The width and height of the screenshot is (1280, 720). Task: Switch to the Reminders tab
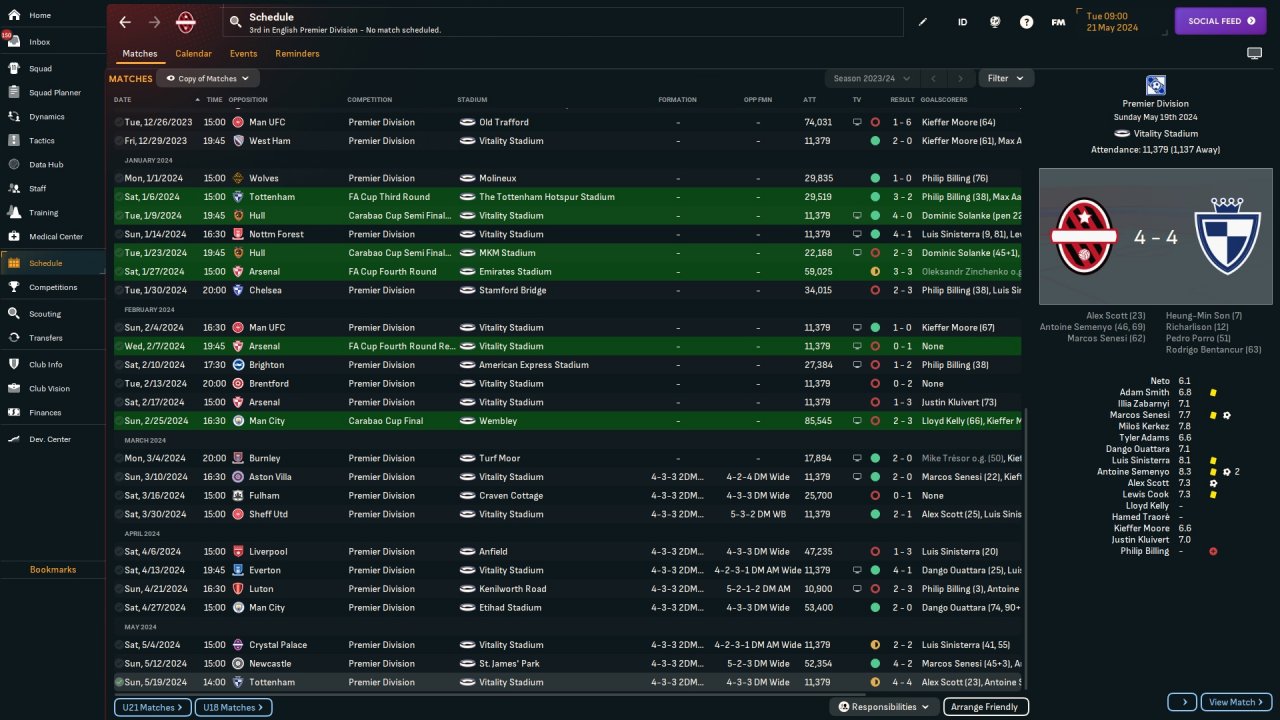[x=297, y=54]
